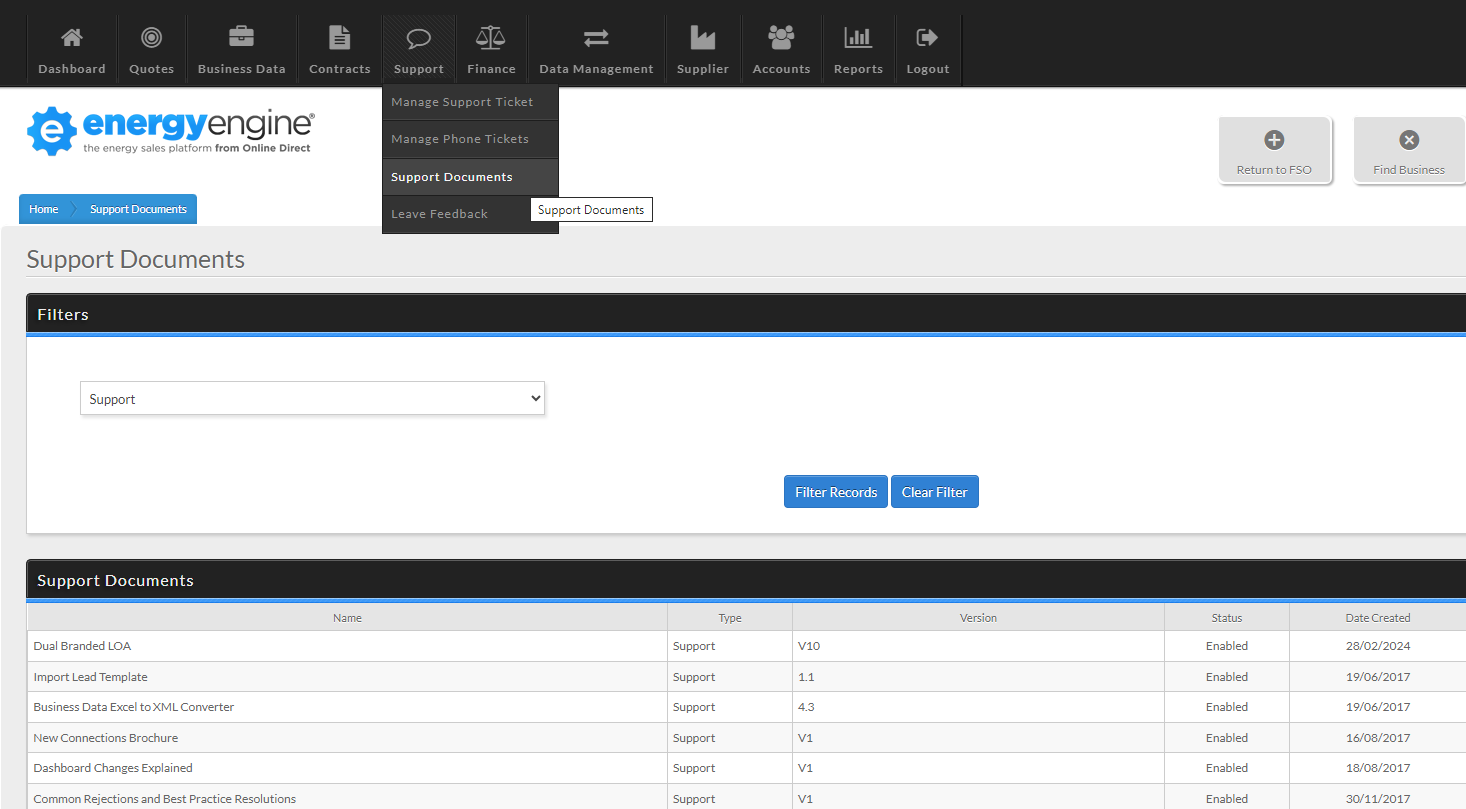
Task: Choose Manage Phone Tickets from menu
Action: (x=460, y=139)
